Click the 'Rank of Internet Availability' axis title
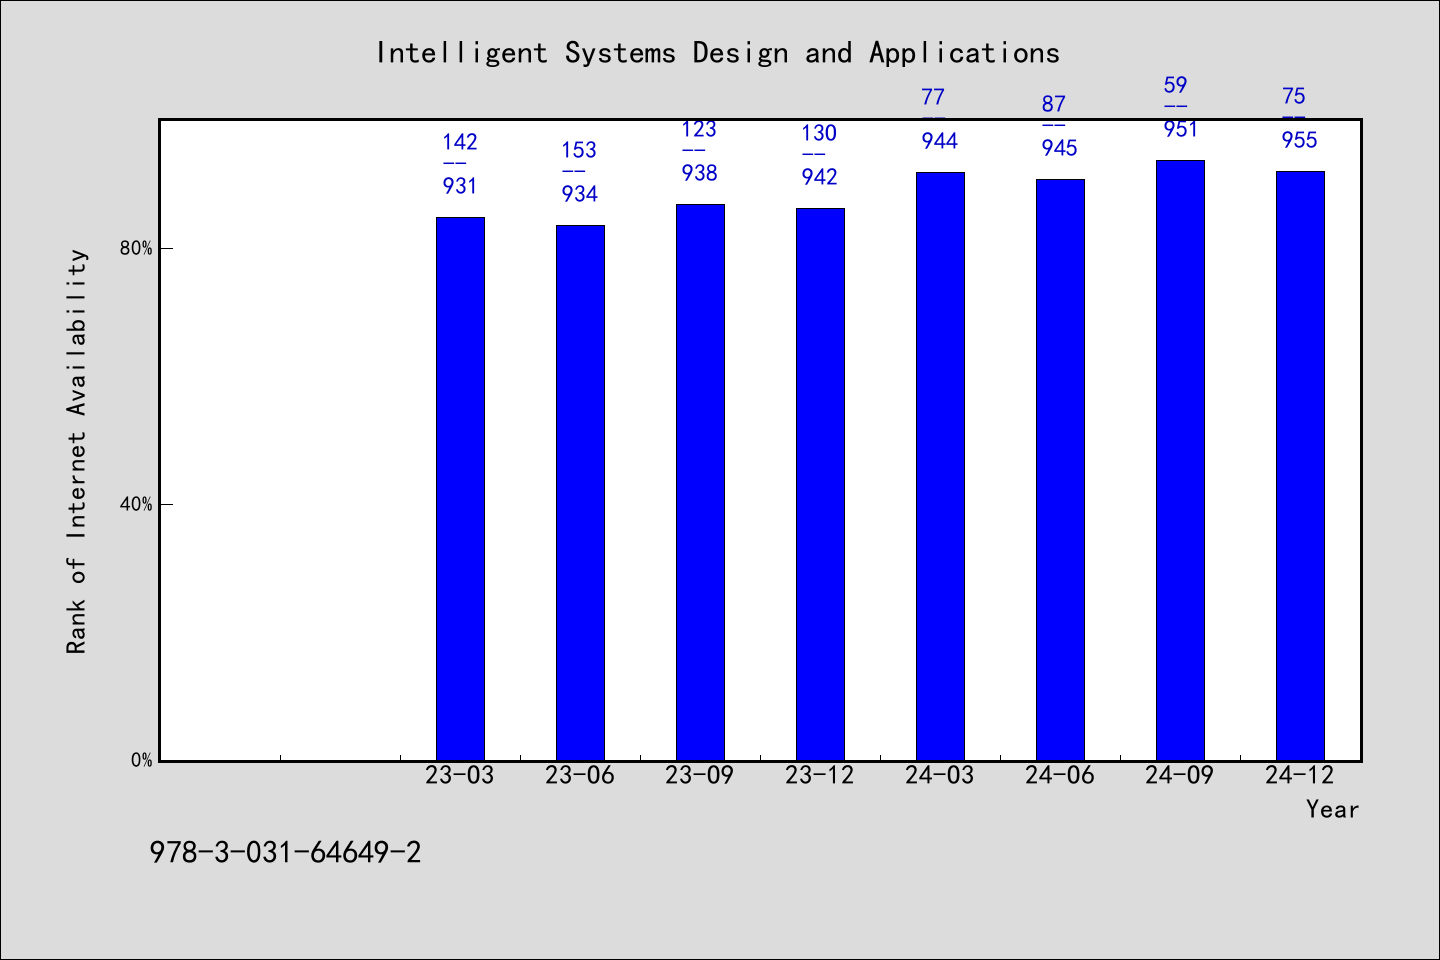 [x=77, y=451]
